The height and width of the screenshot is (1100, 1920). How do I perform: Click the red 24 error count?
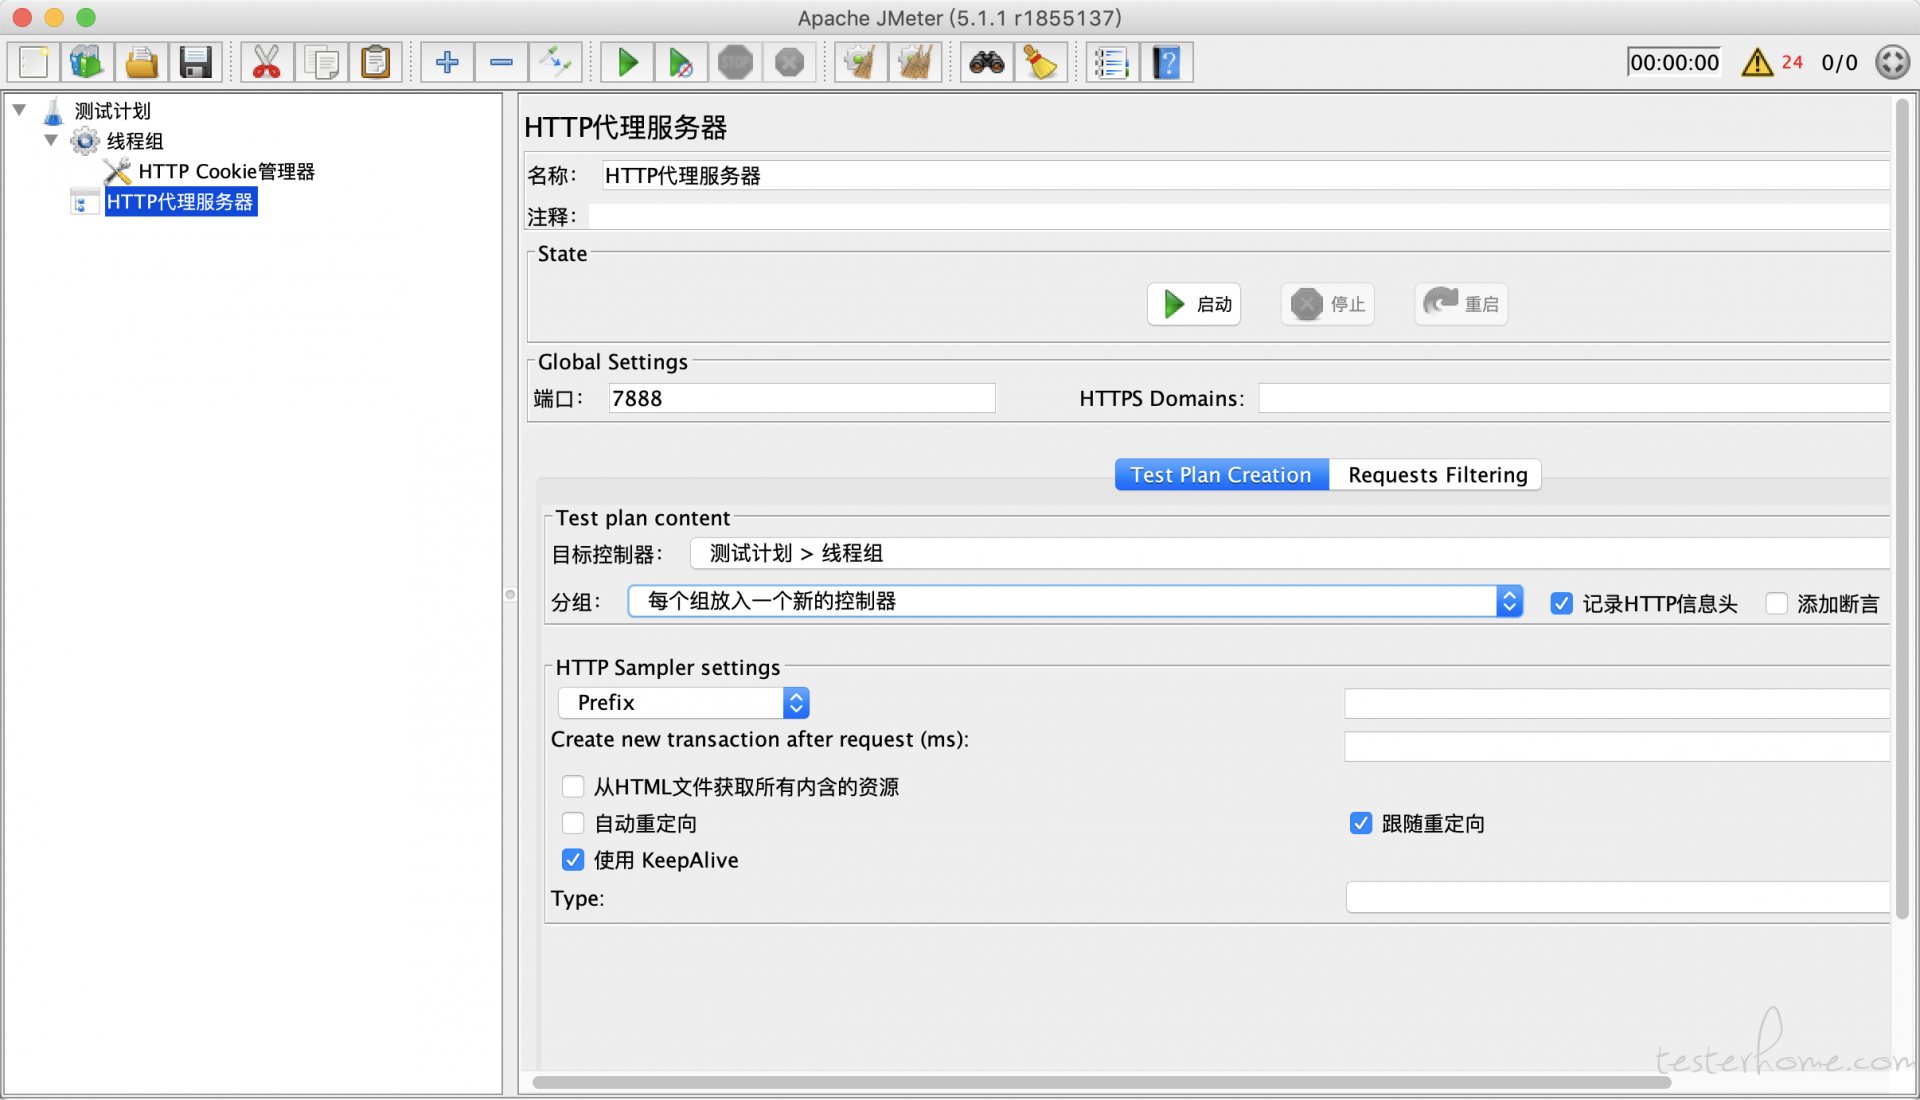[x=1792, y=63]
